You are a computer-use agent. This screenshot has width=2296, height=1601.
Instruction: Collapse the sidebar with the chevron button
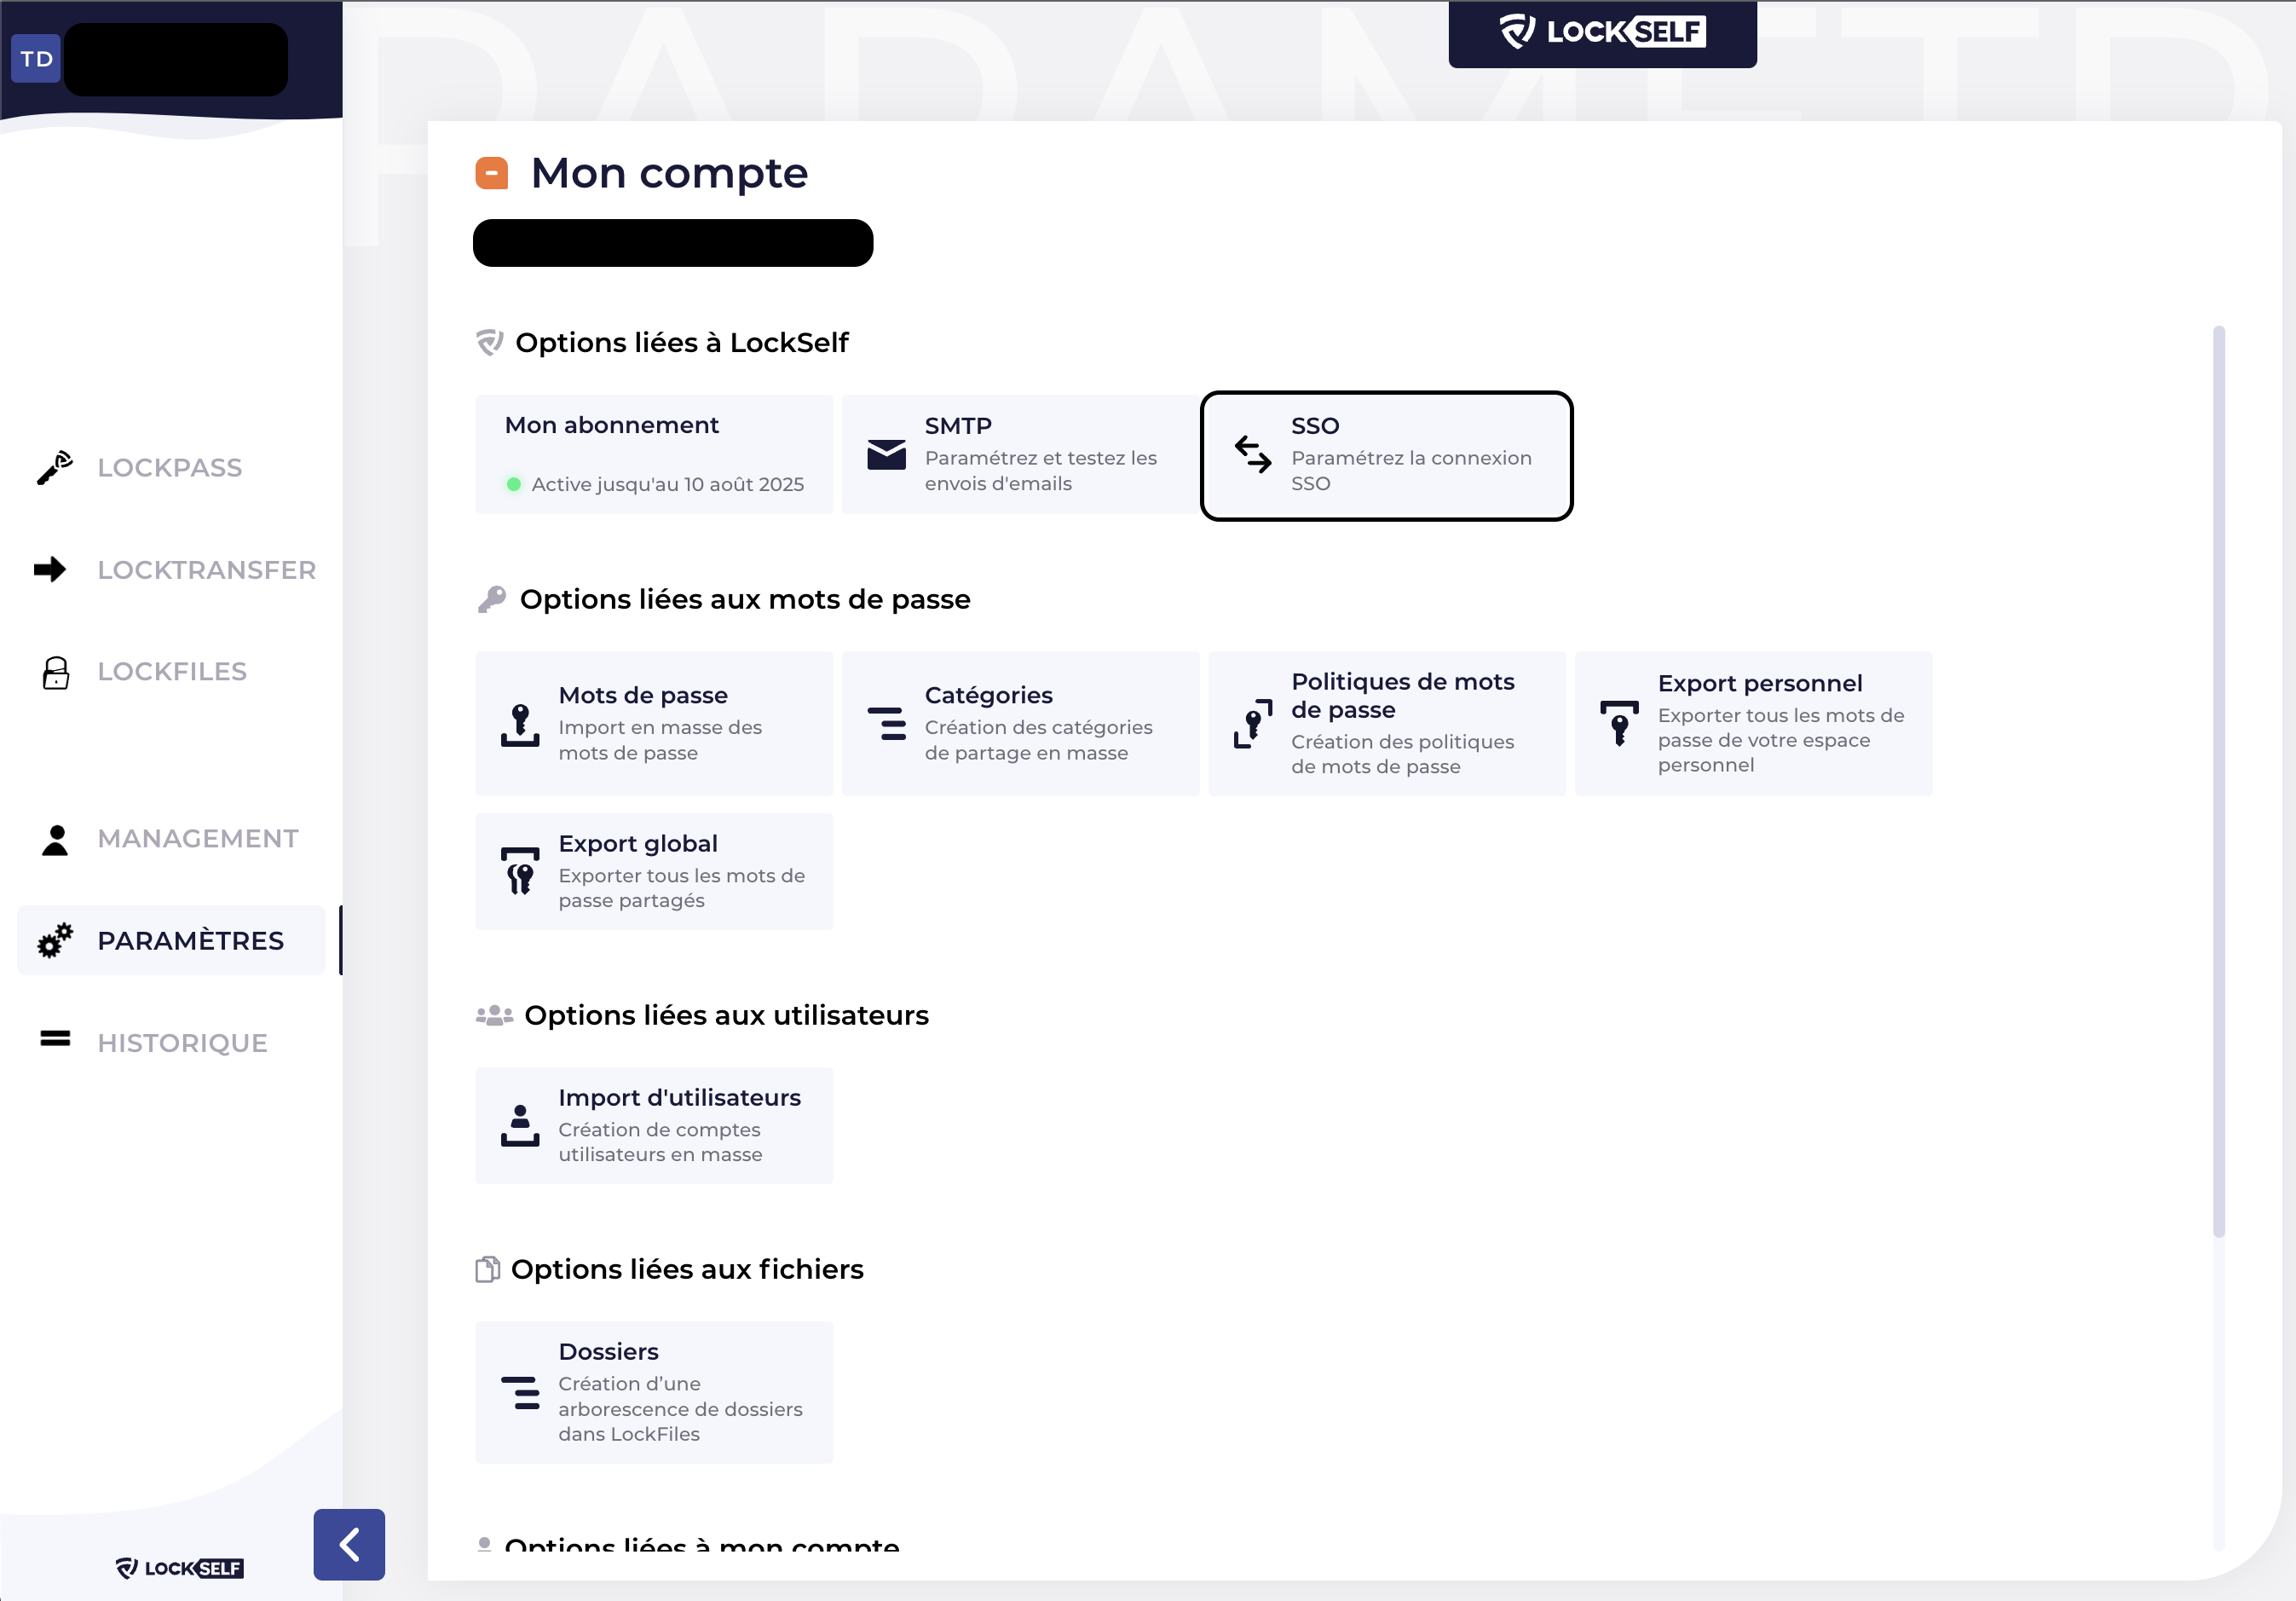[348, 1544]
